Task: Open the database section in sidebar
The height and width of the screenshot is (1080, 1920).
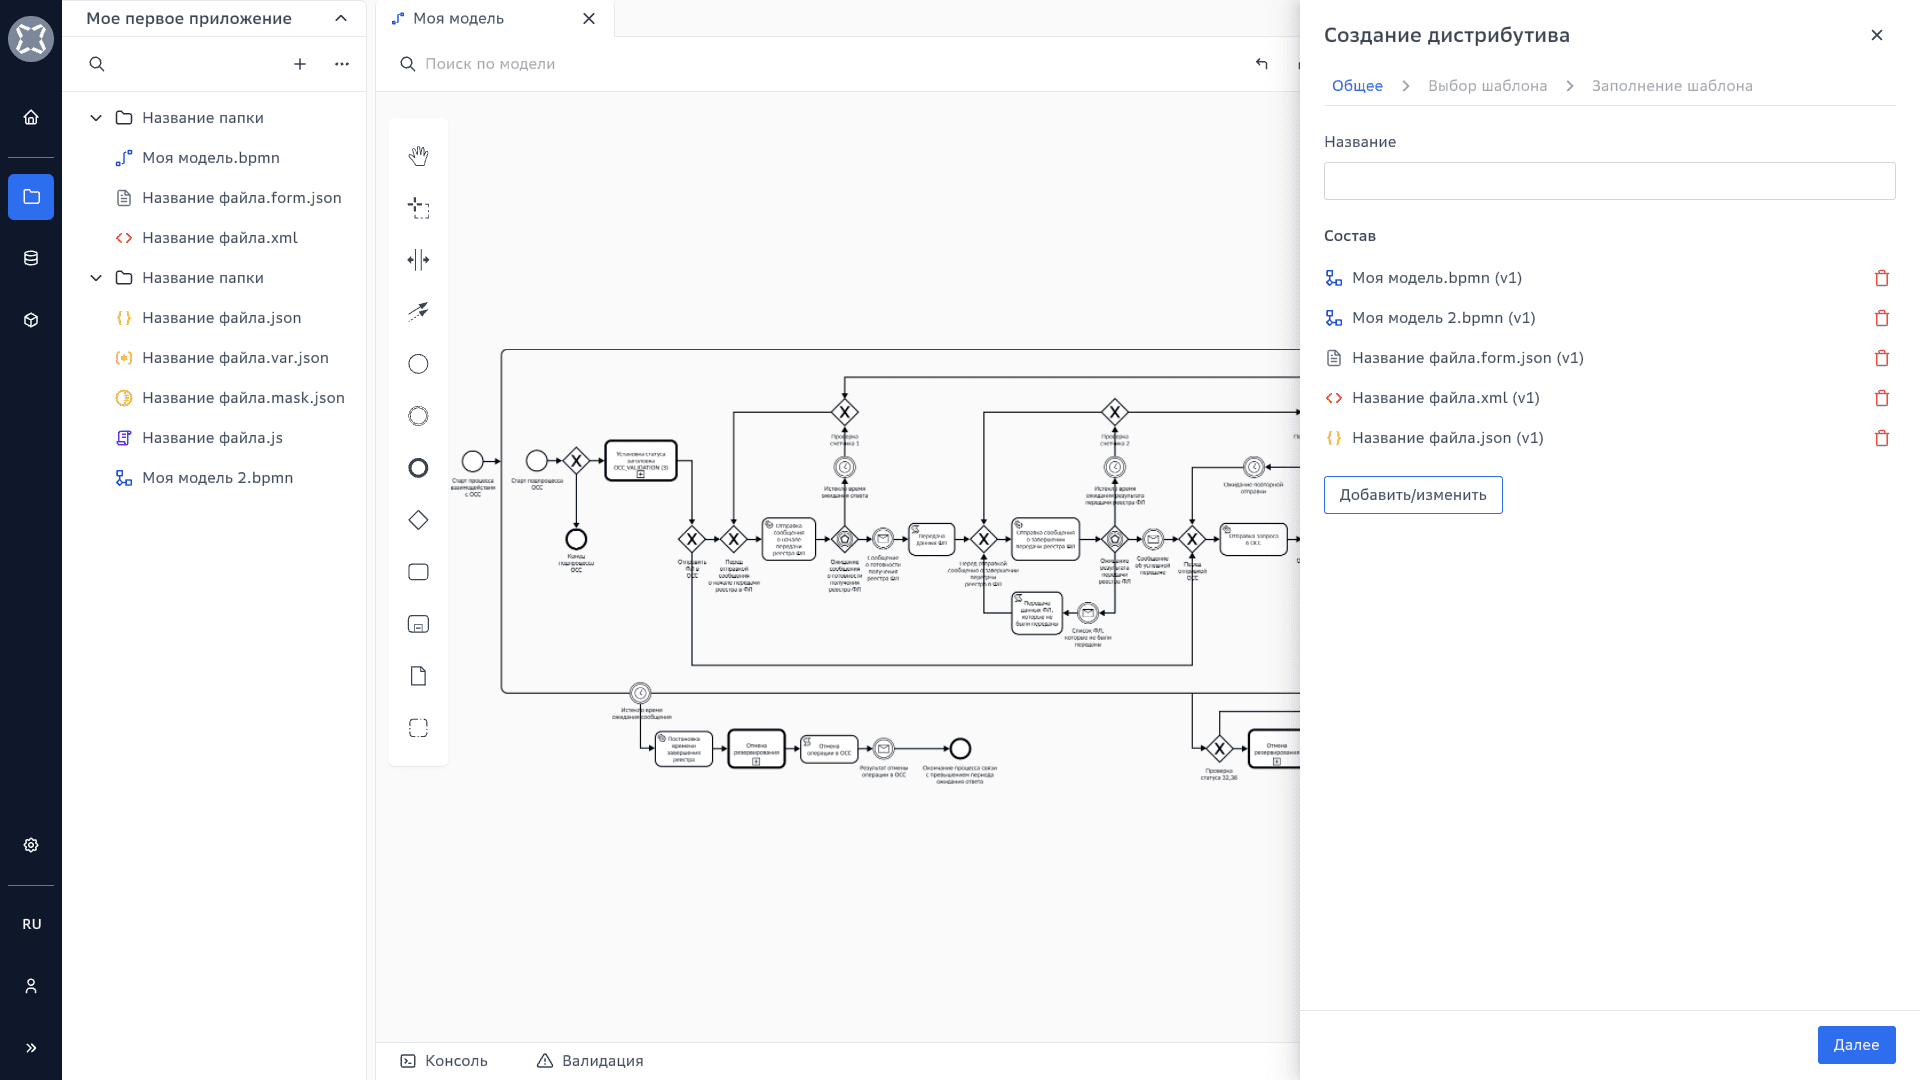Action: 31,258
